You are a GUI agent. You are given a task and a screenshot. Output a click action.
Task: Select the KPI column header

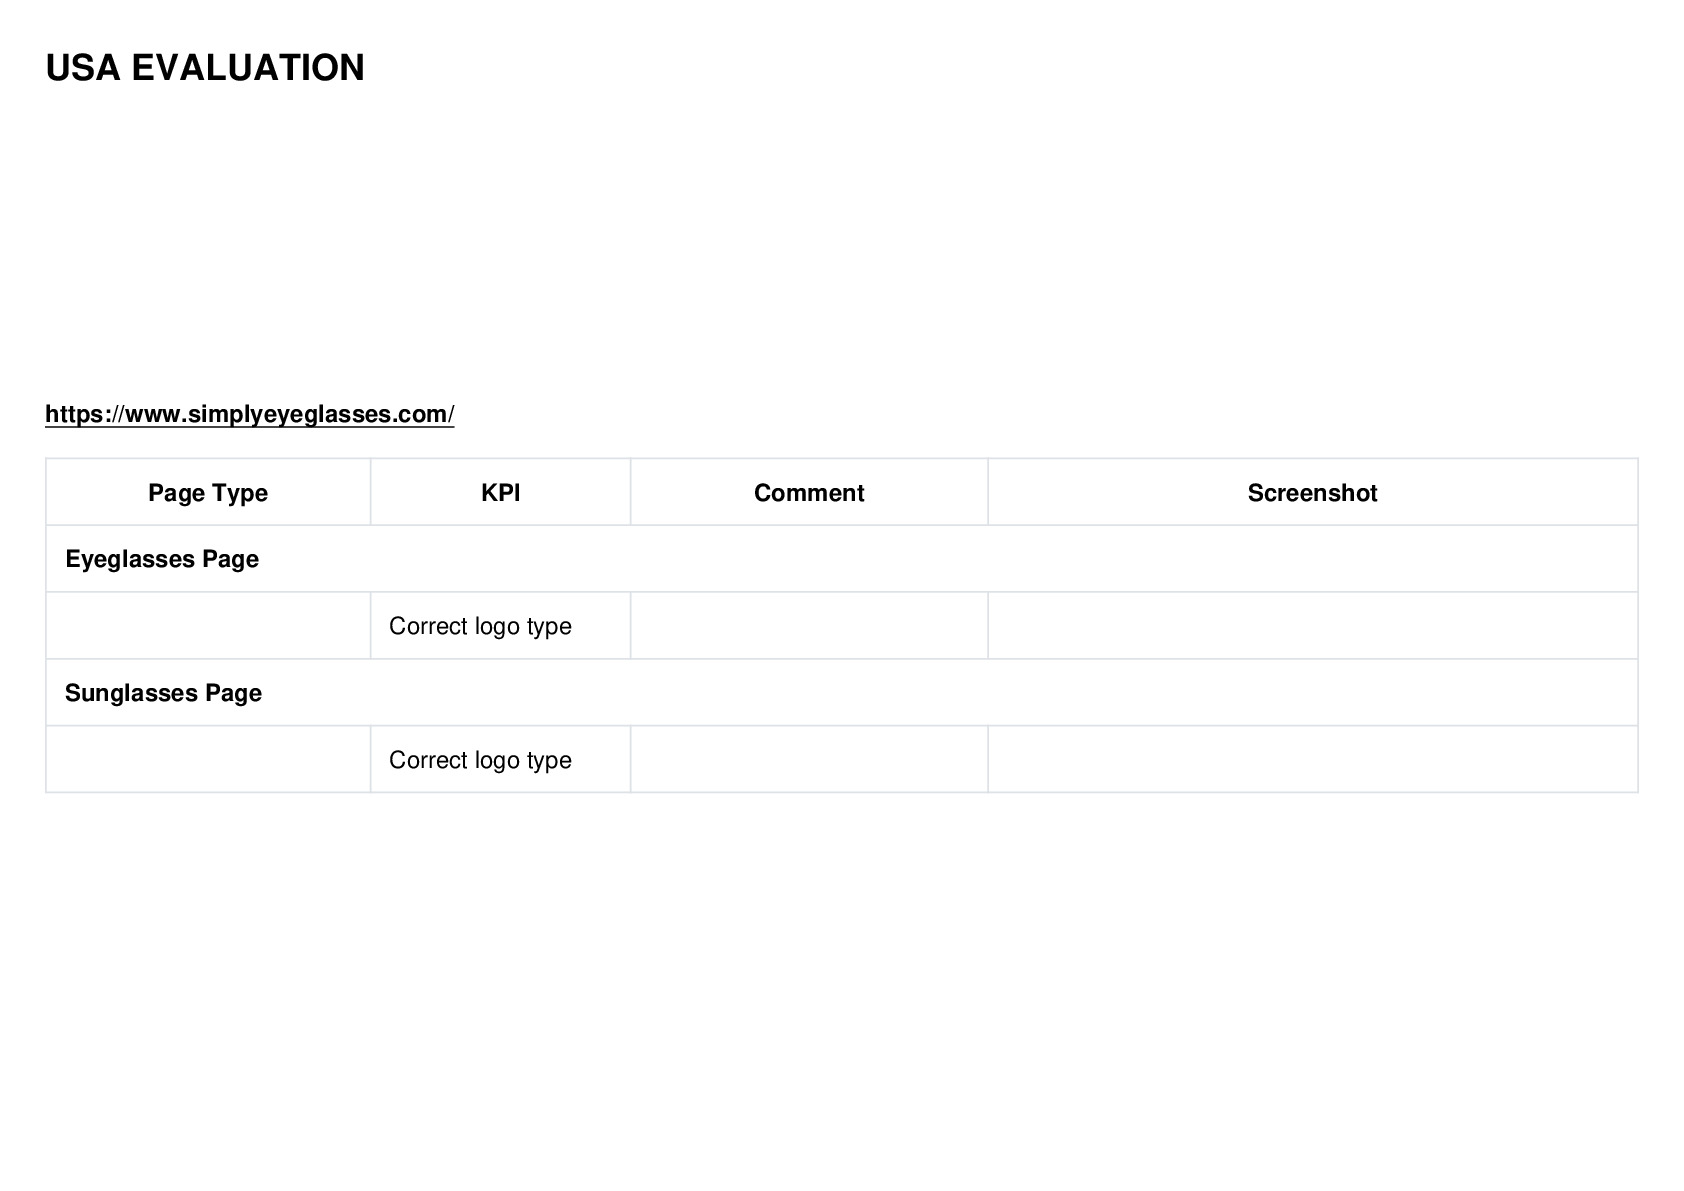pyautogui.click(x=501, y=492)
